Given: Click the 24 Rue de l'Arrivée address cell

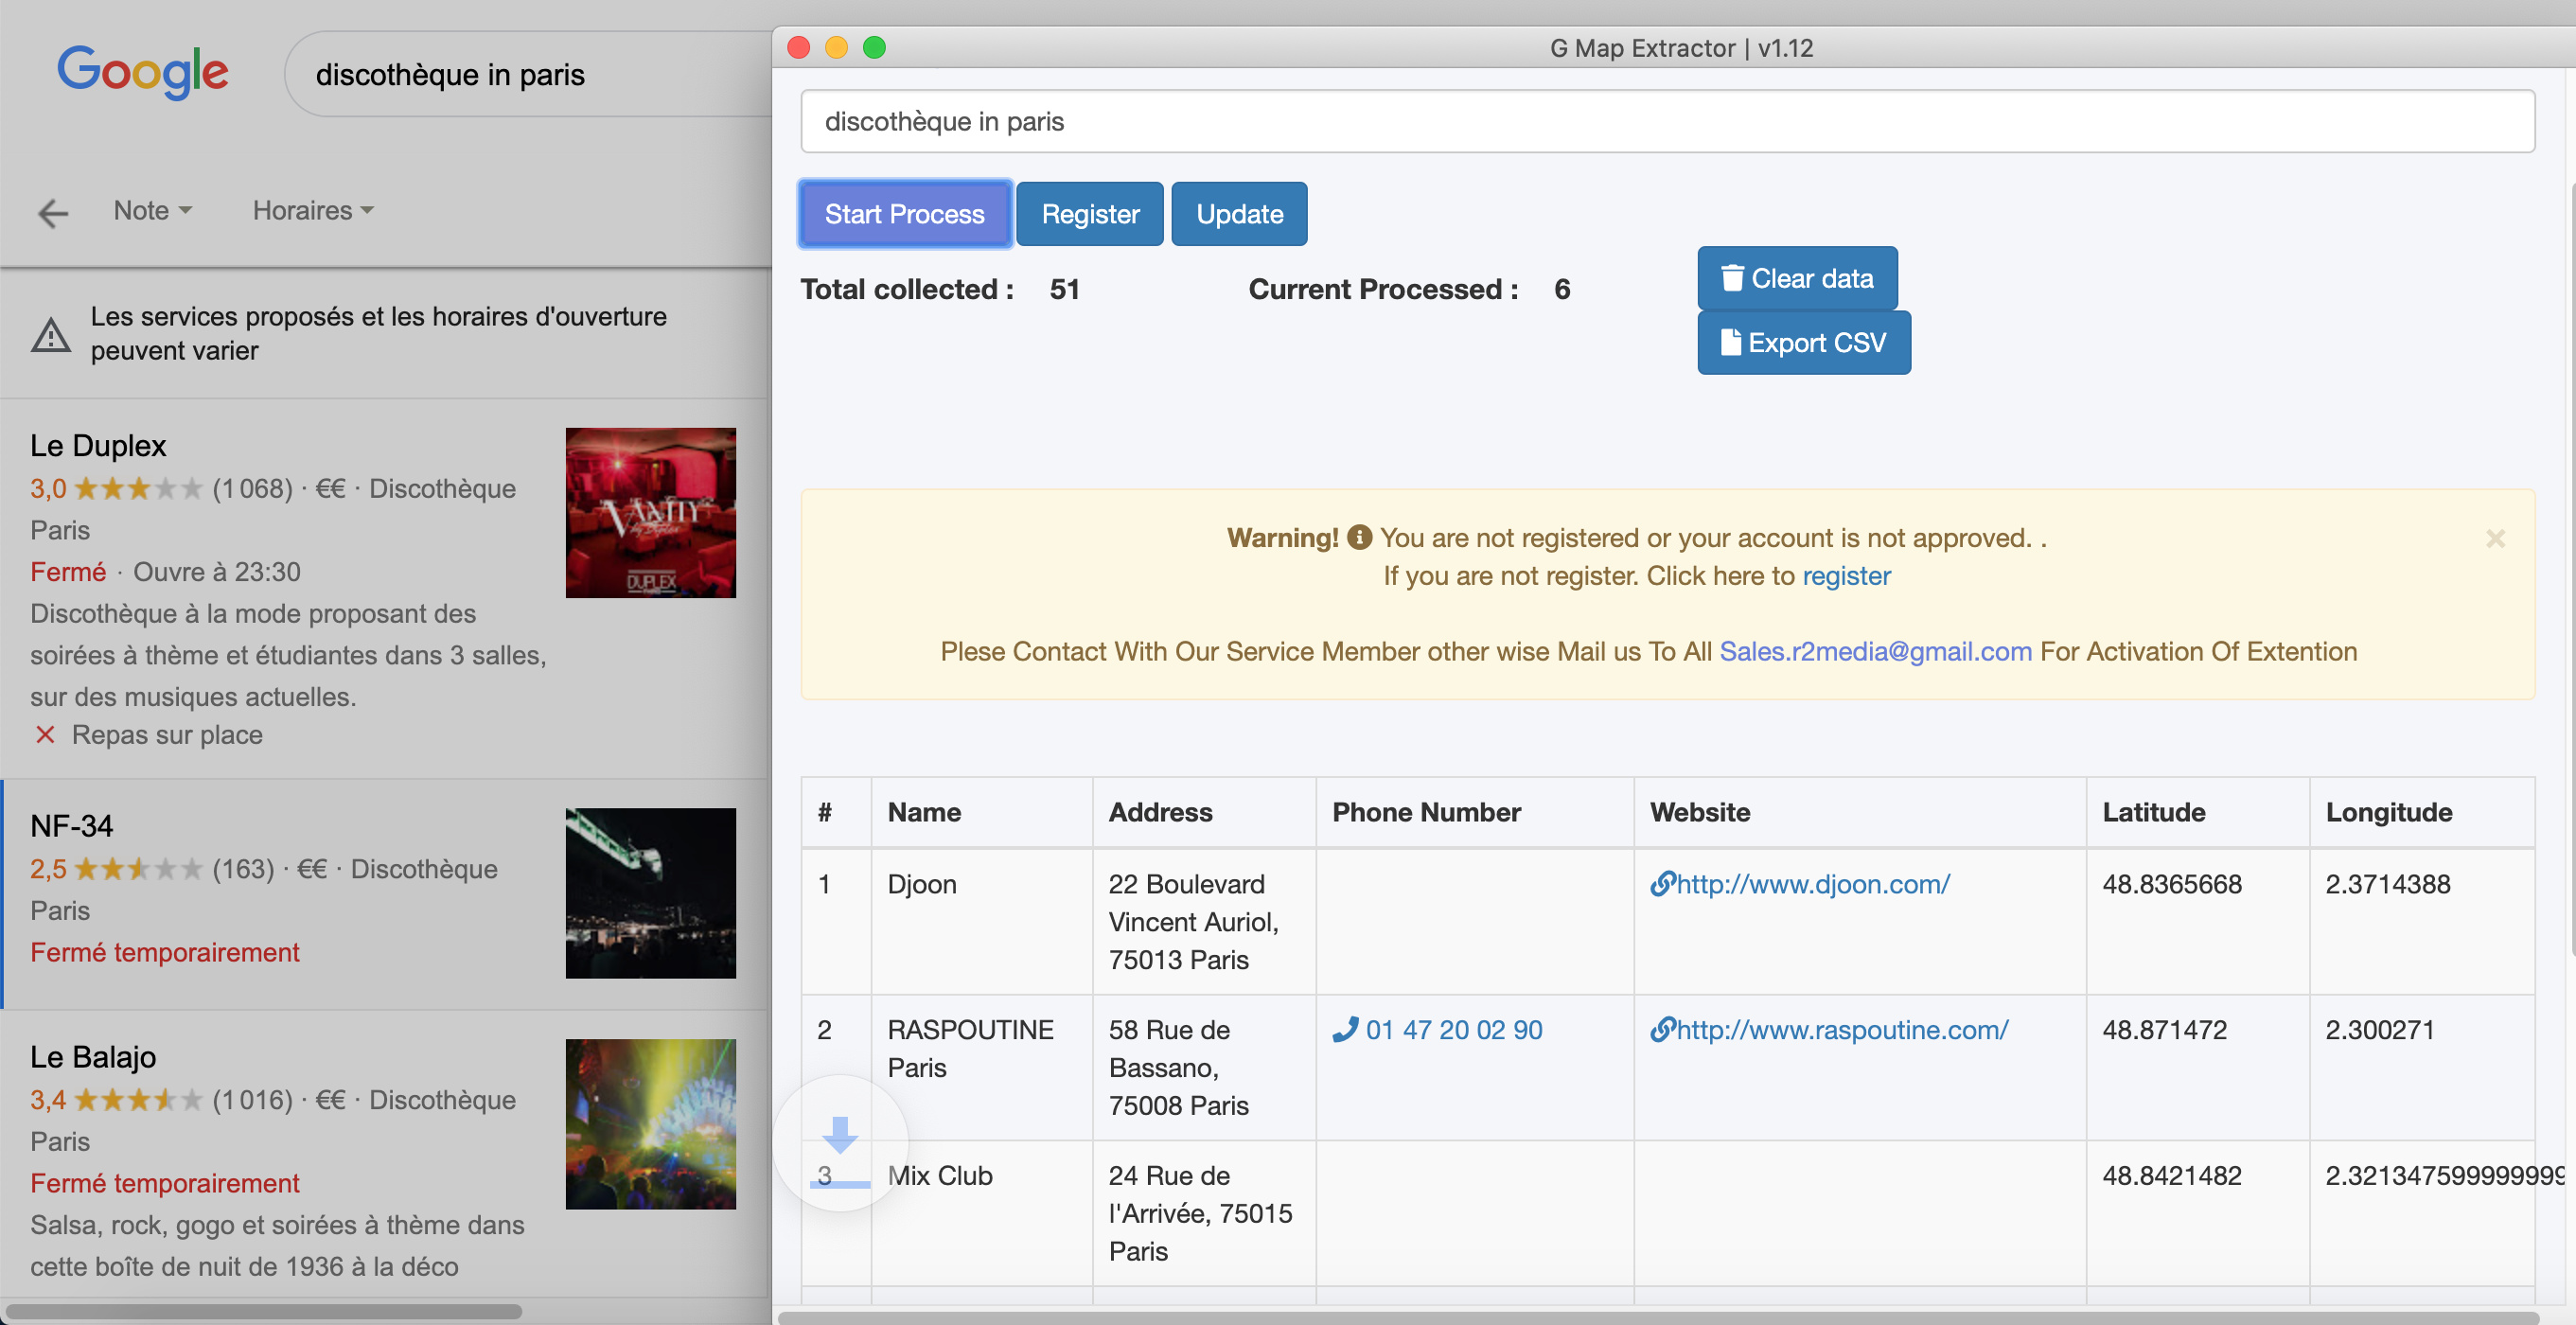Looking at the screenshot, I should click(1204, 1214).
